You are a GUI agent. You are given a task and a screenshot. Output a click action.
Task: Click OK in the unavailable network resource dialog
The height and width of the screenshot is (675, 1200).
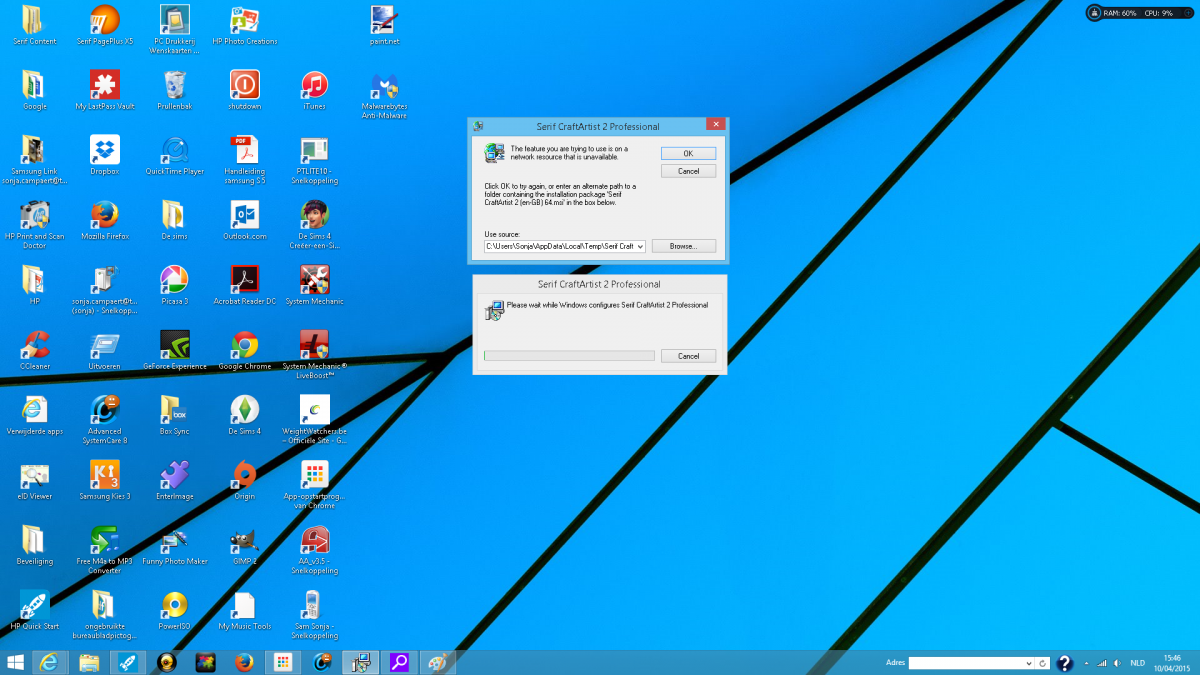[688, 153]
